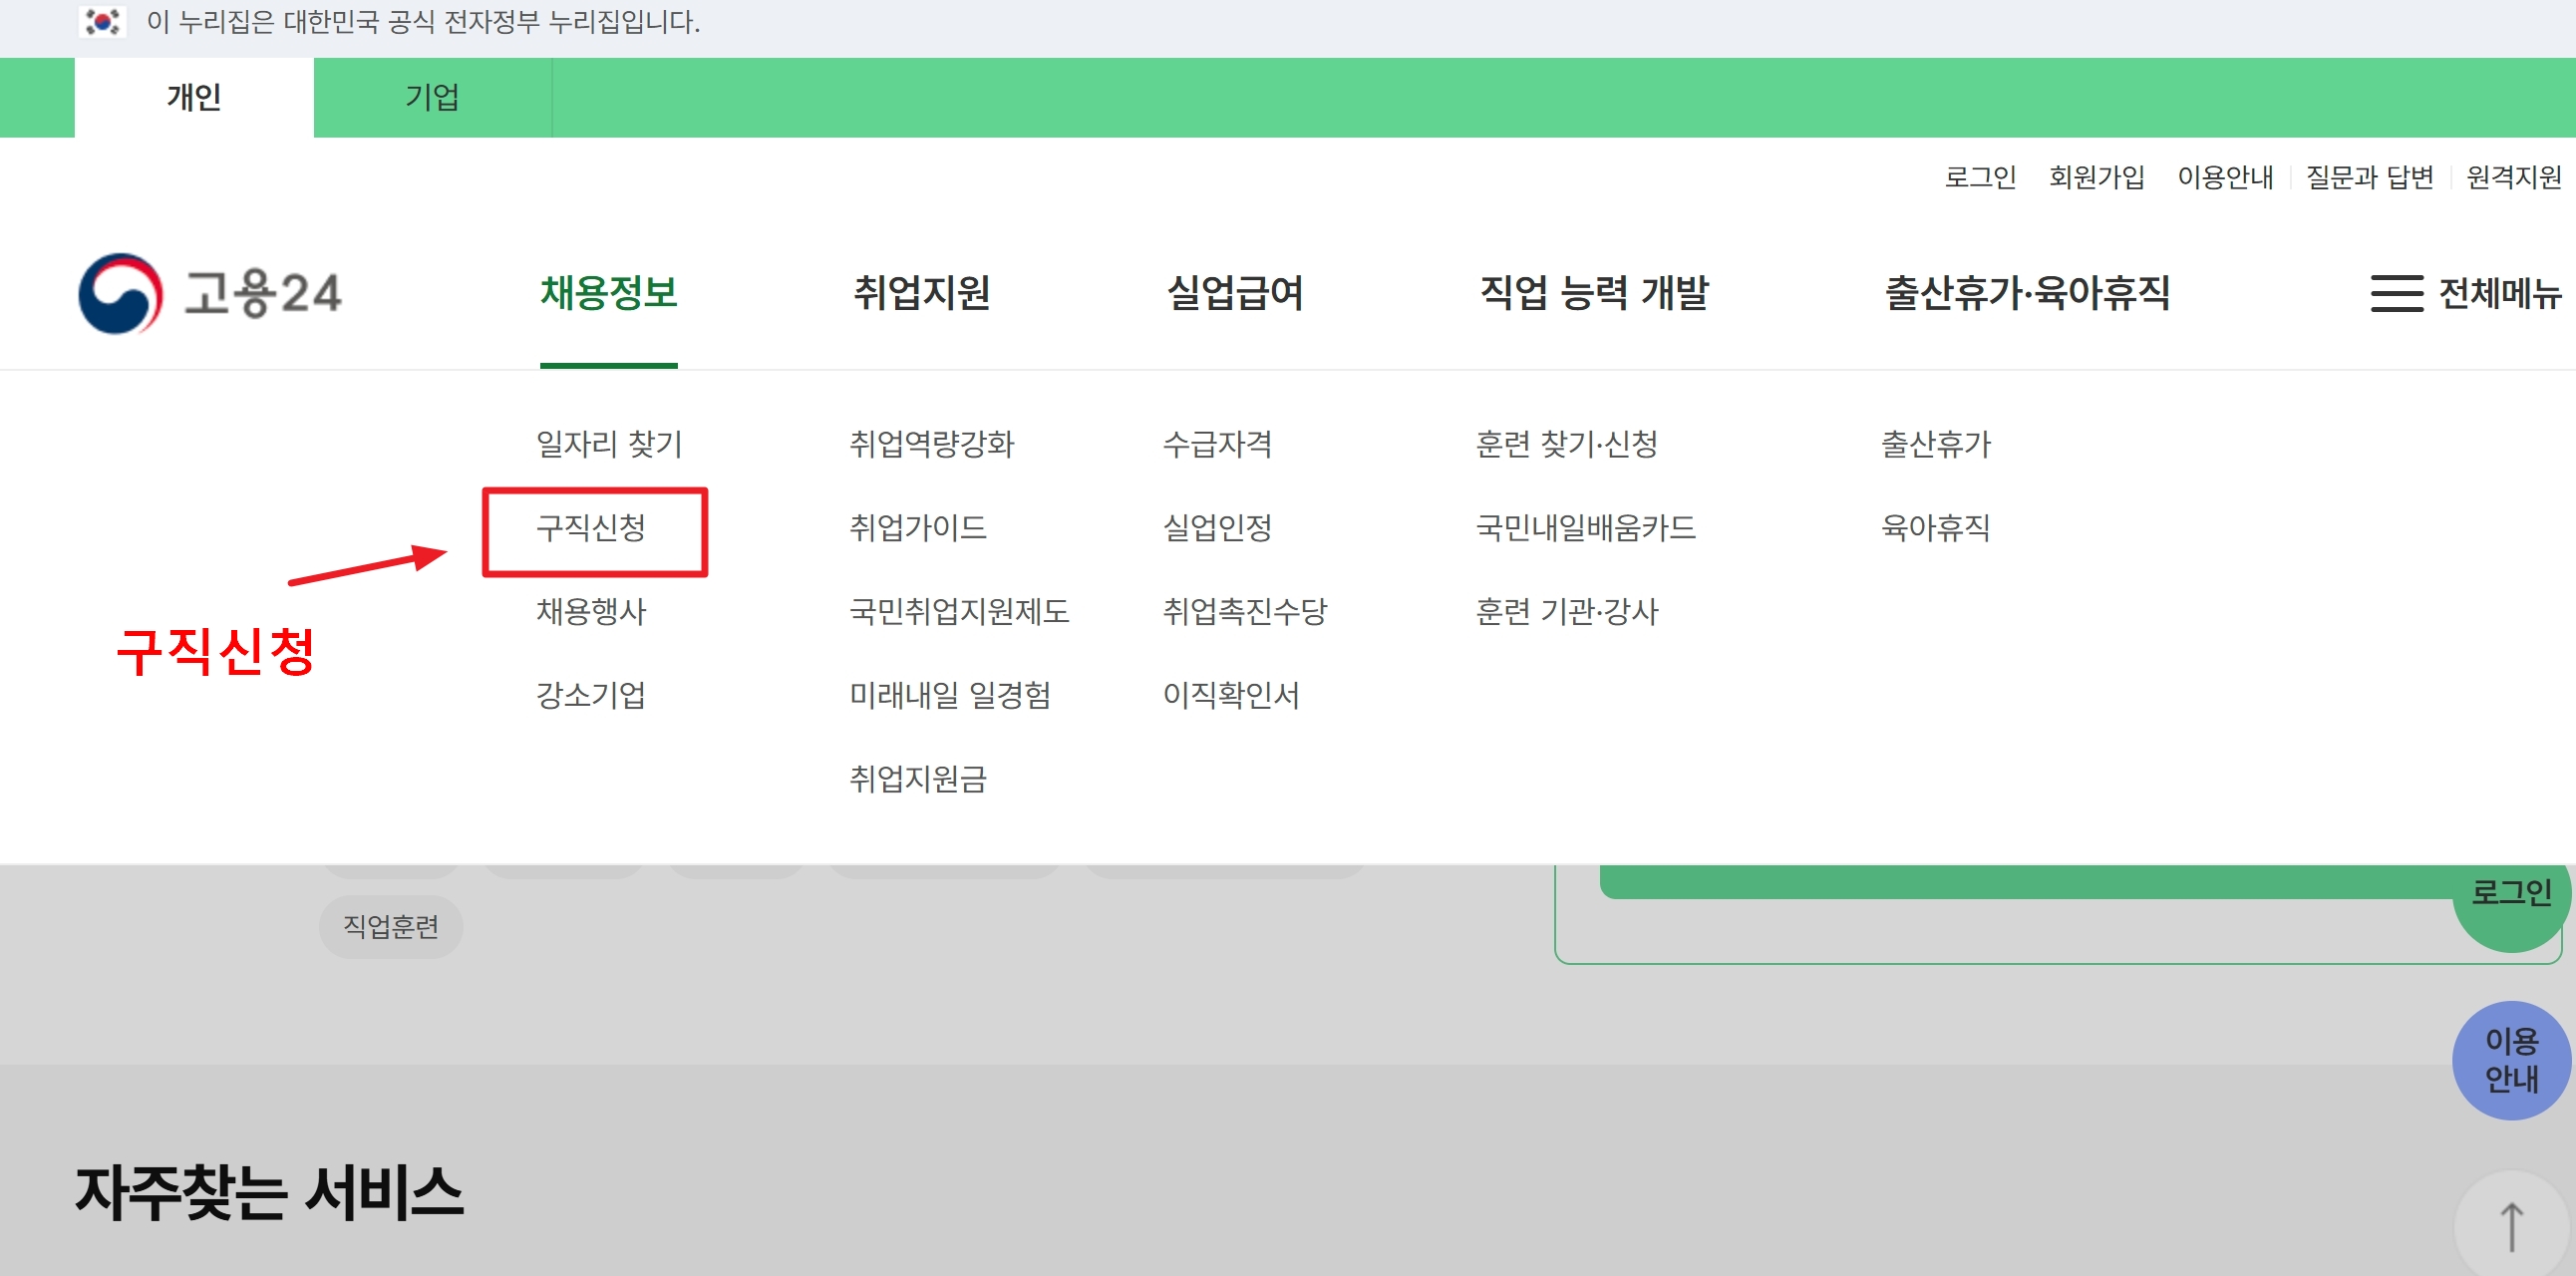This screenshot has height=1276, width=2576.
Task: Open the 취업지원 main menu
Action: tap(921, 293)
